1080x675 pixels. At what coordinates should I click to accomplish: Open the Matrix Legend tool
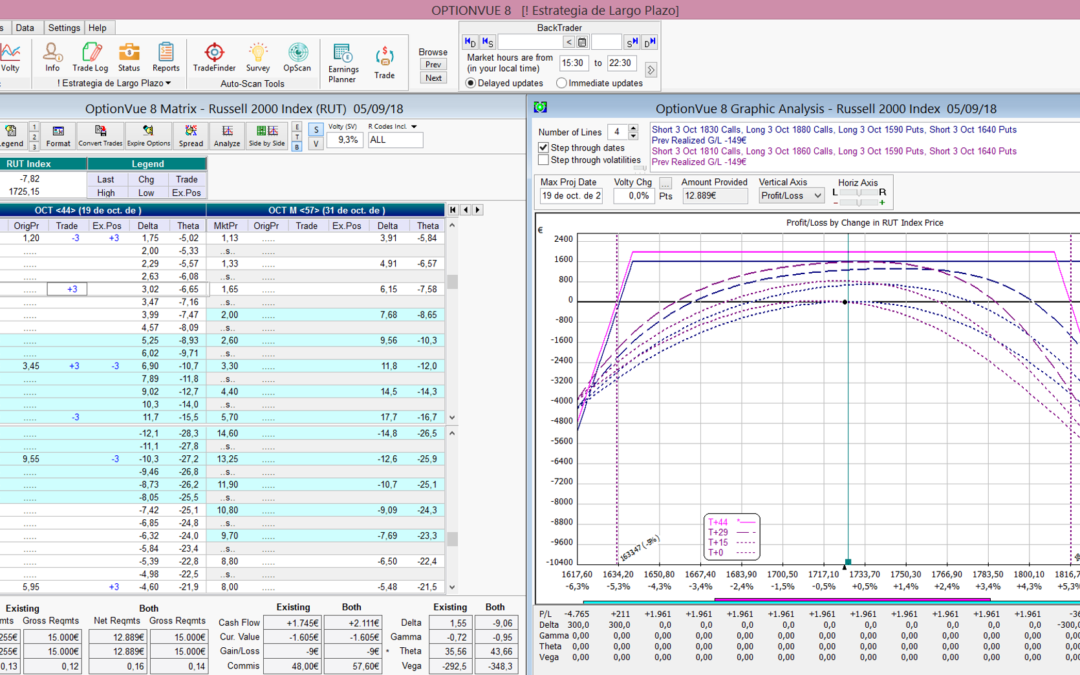coord(11,135)
